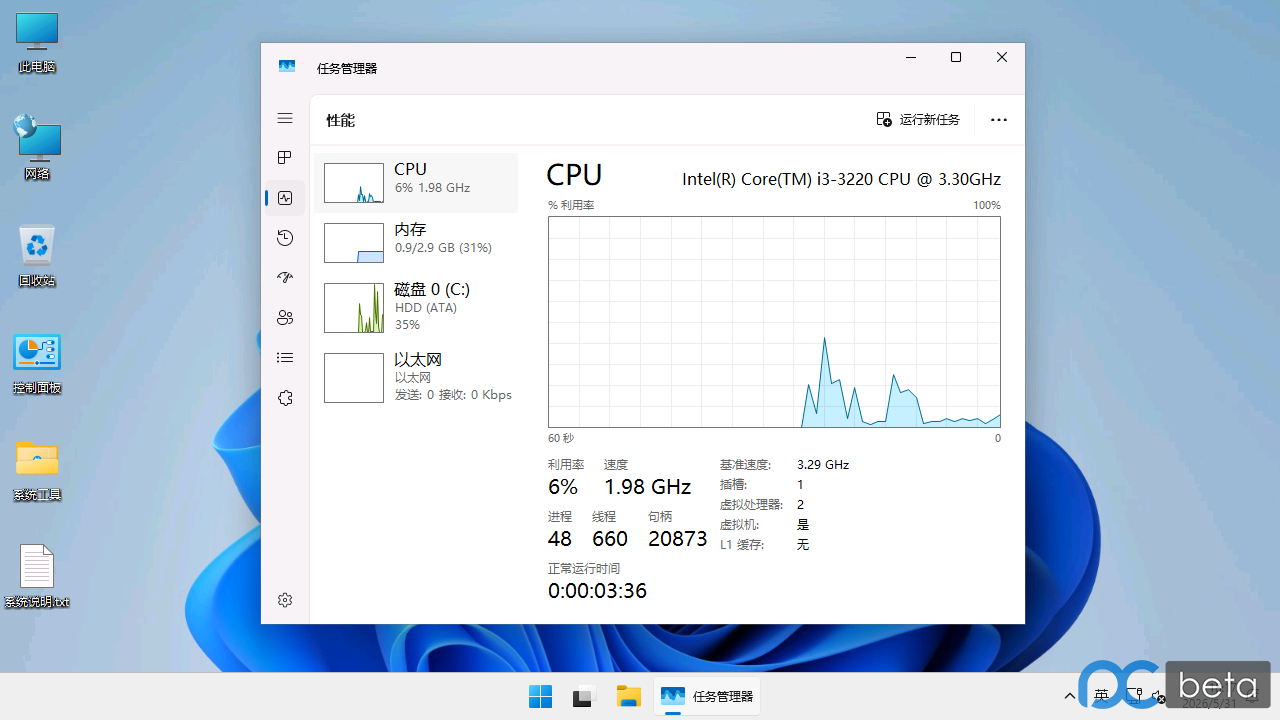Click the 性能 page heading
Image resolution: width=1280 pixels, height=720 pixels.
[340, 120]
